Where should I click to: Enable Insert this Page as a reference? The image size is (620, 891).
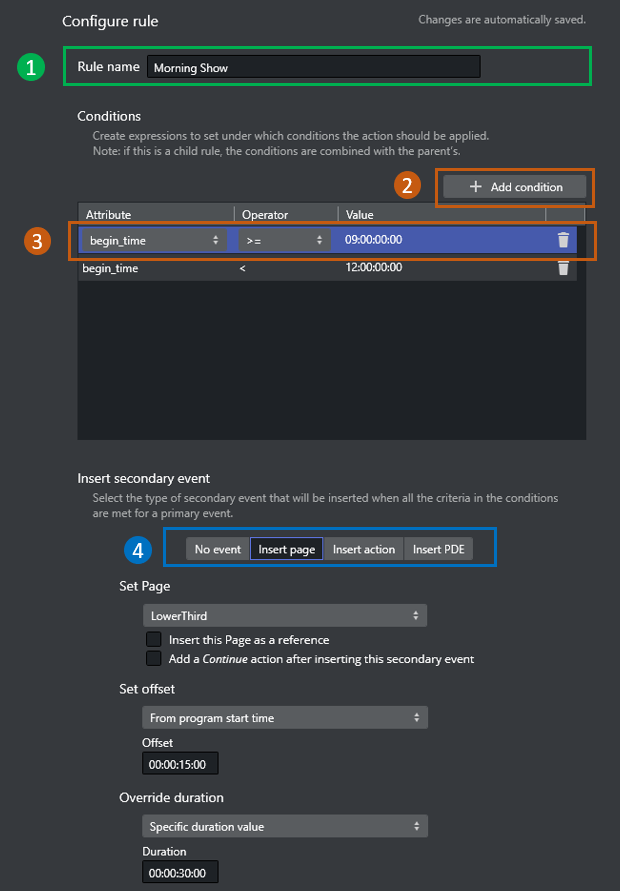point(154,639)
